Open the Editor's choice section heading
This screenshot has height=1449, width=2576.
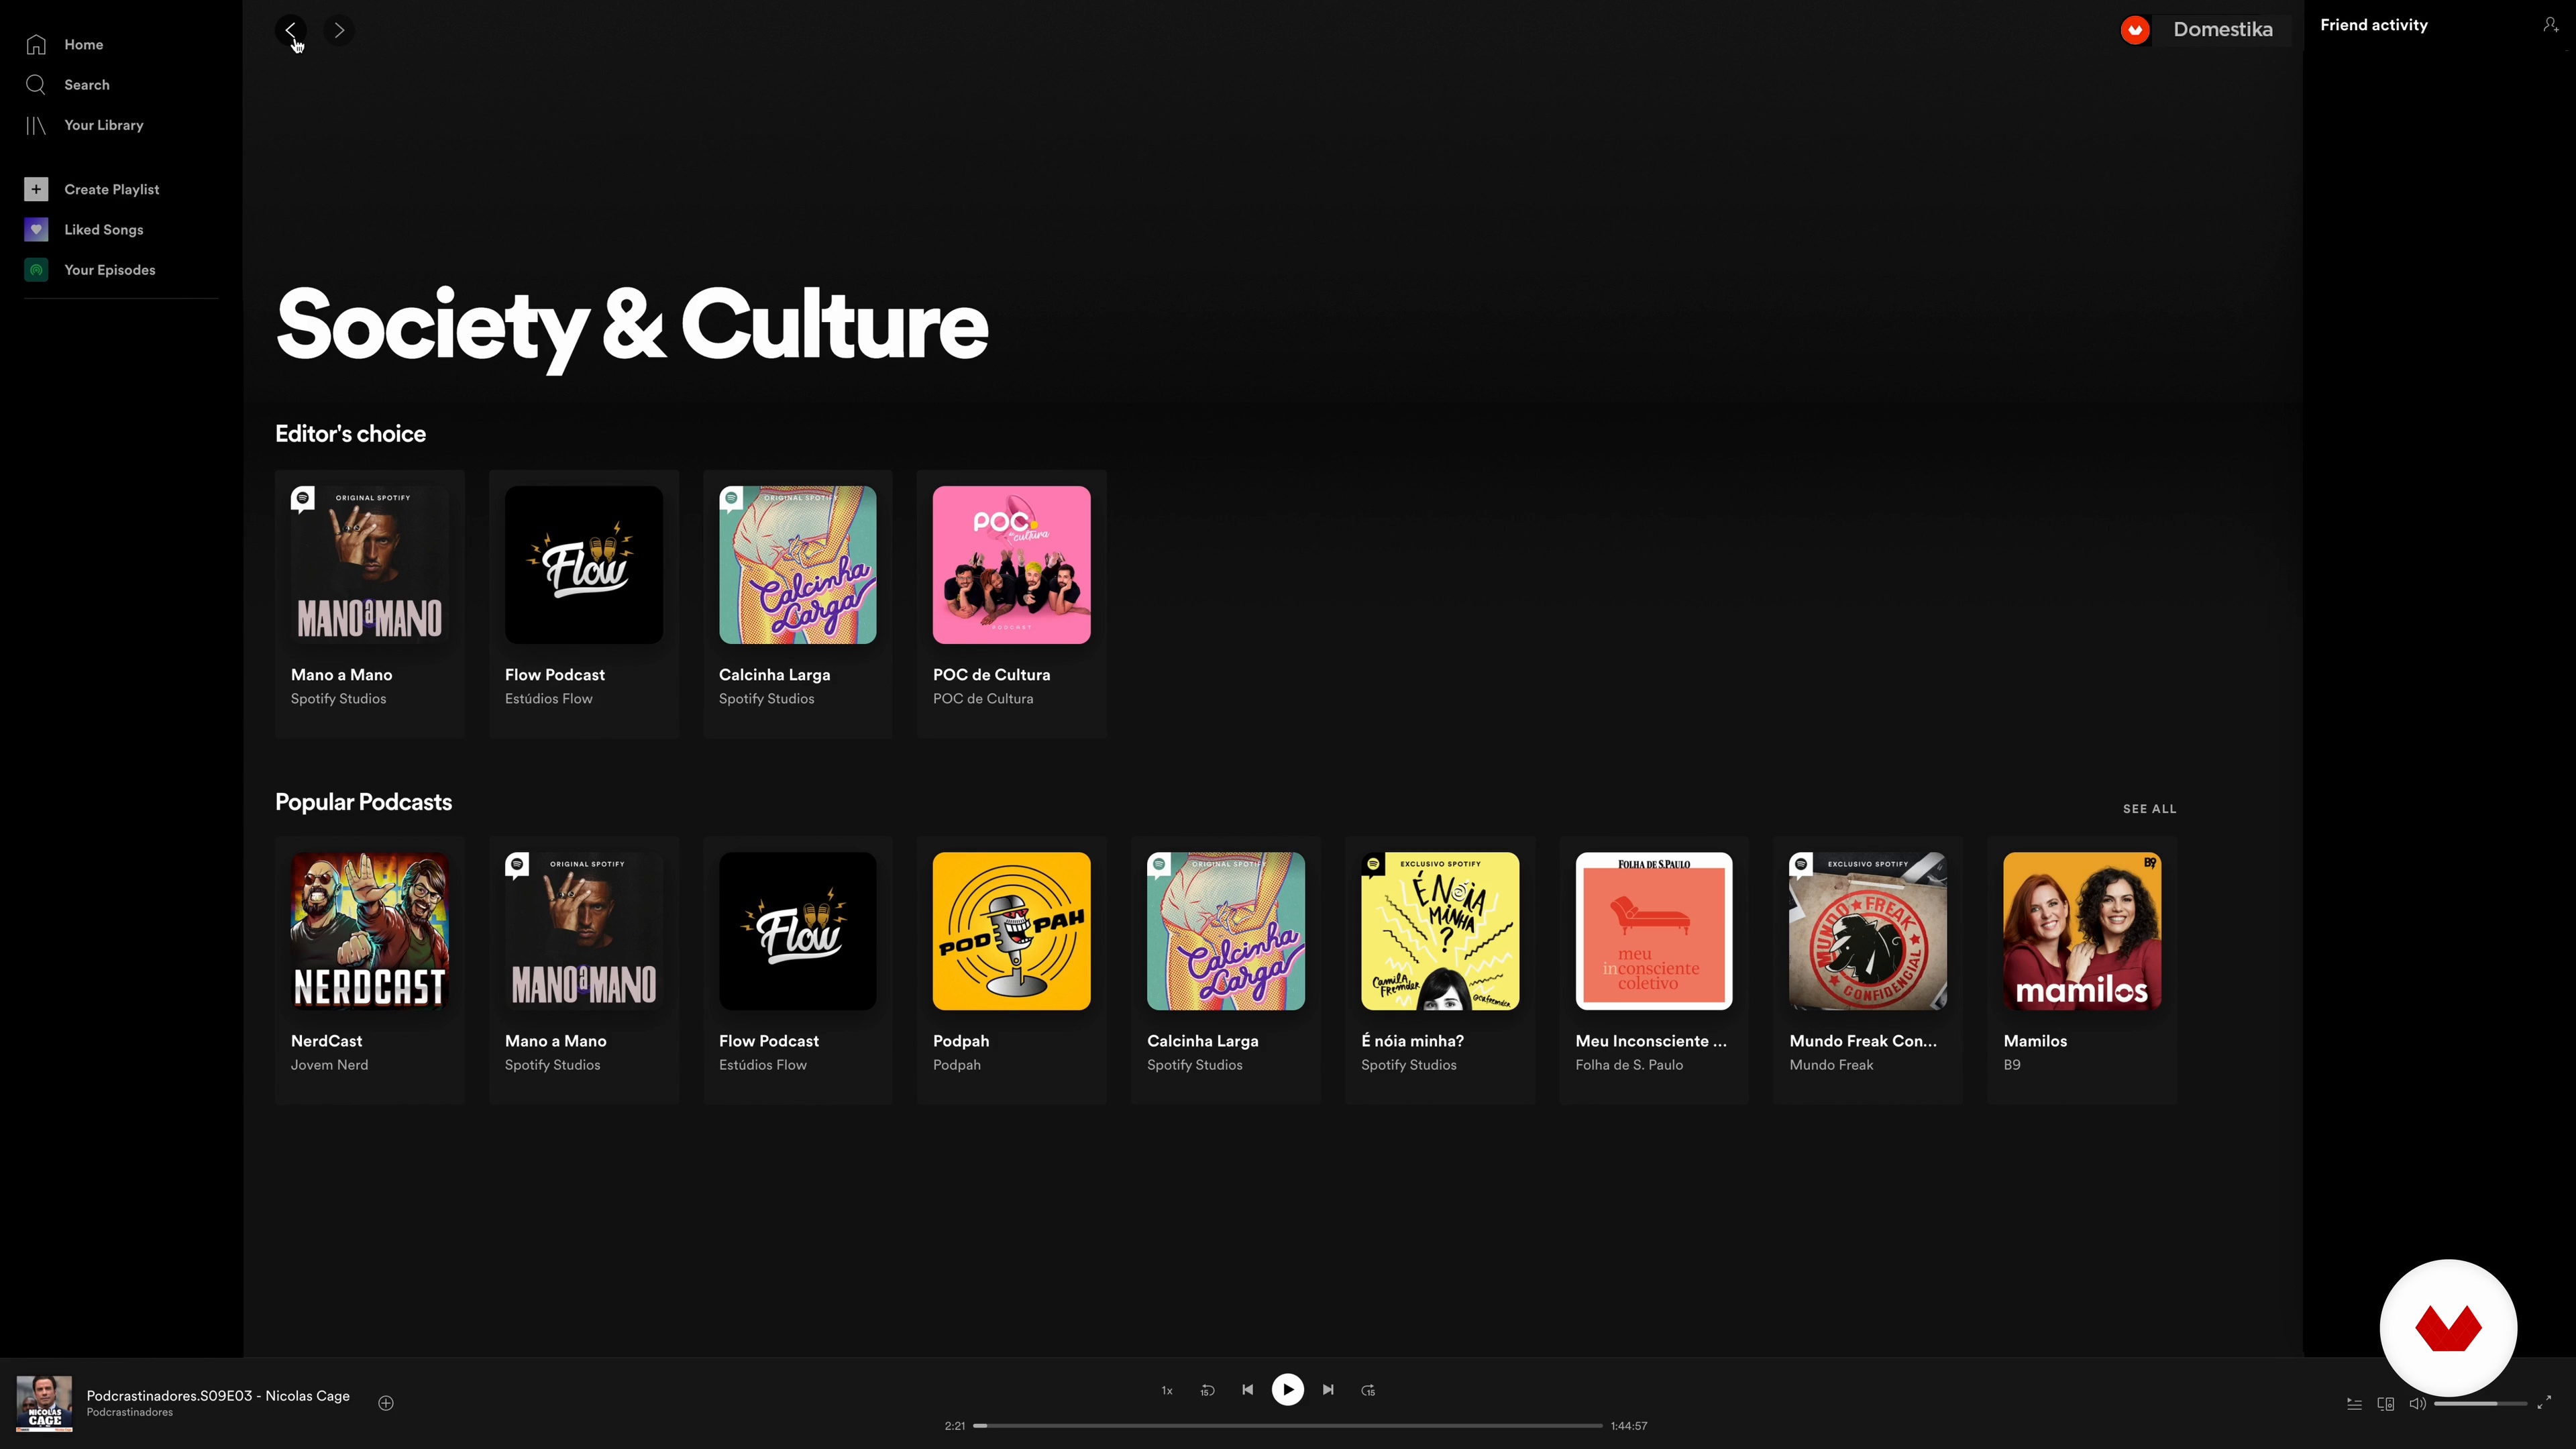[x=350, y=433]
